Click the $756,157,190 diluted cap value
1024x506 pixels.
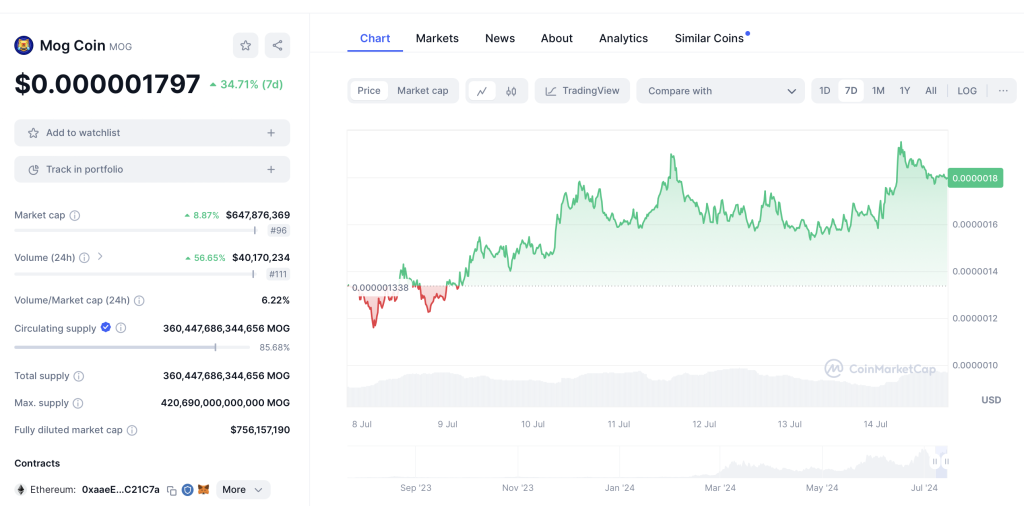pyautogui.click(x=260, y=430)
